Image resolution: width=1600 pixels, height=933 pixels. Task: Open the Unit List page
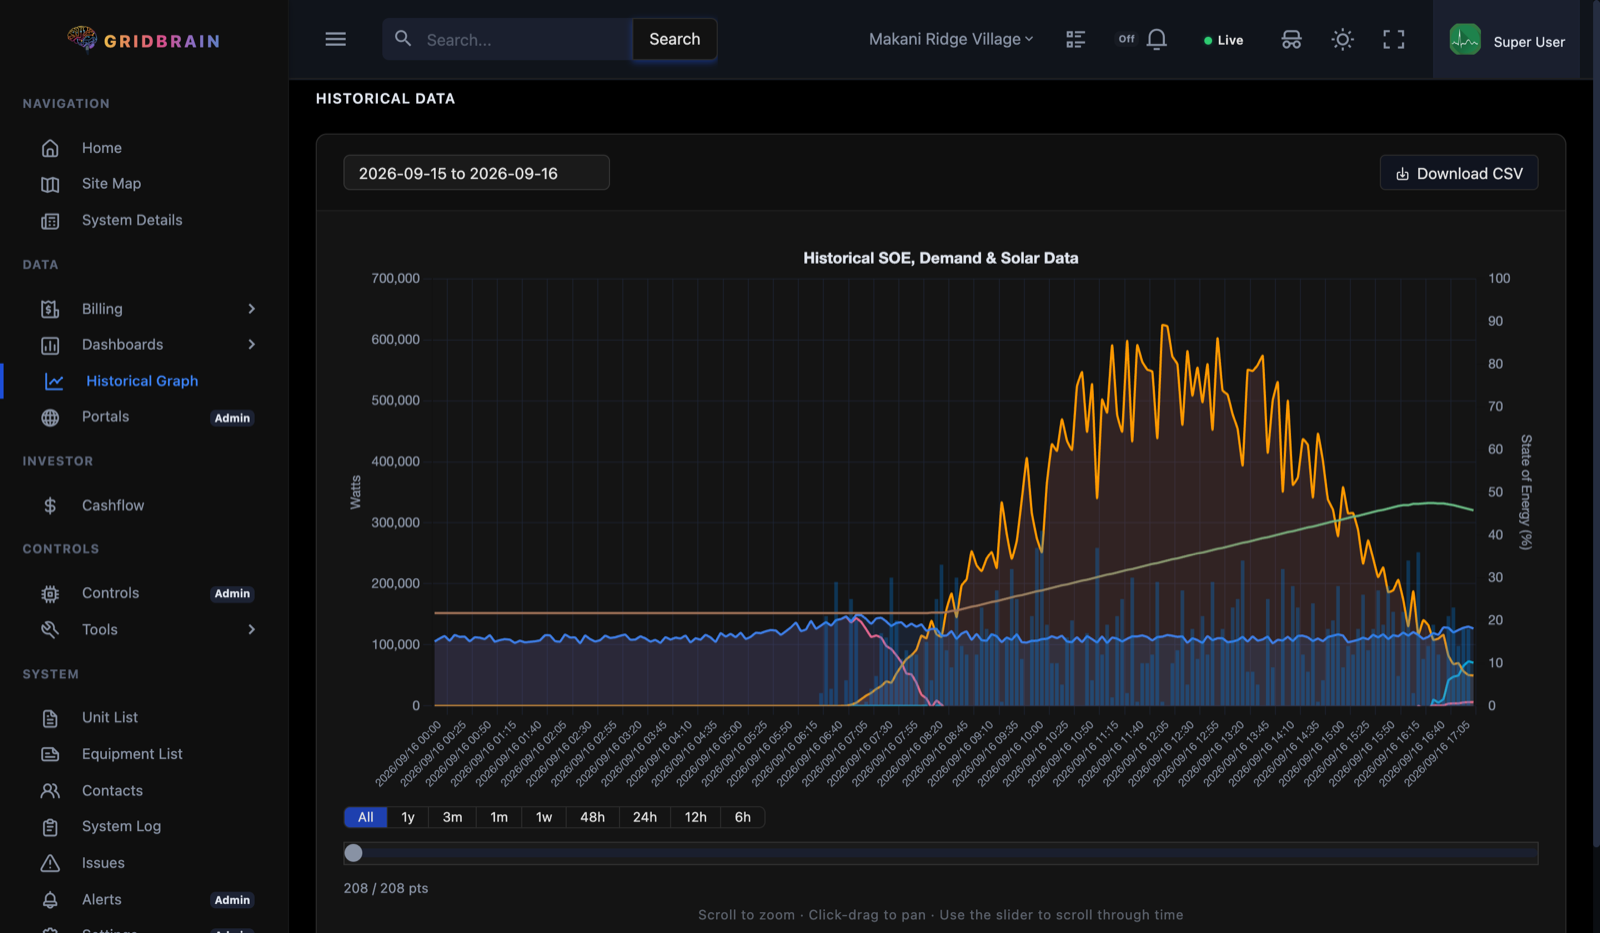pyautogui.click(x=110, y=718)
